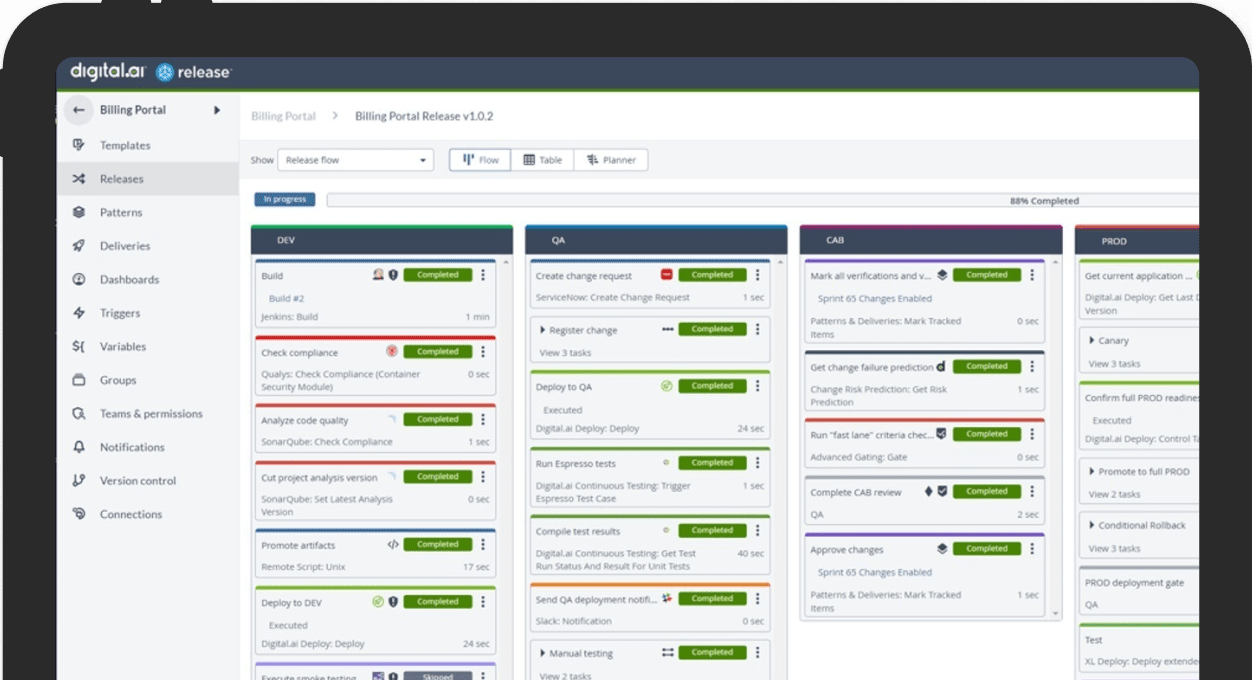Screen dimensions: 1252x680
Task: Open the Run Espresso tests options menu
Action: click(757, 463)
